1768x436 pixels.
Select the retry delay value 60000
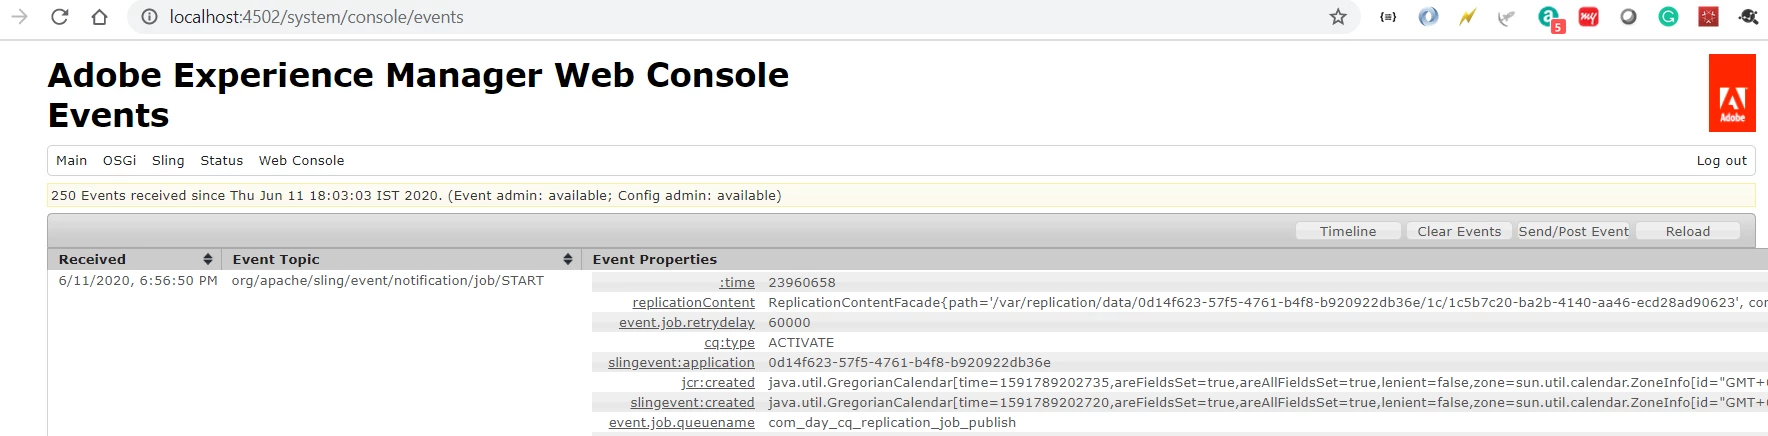pos(789,323)
